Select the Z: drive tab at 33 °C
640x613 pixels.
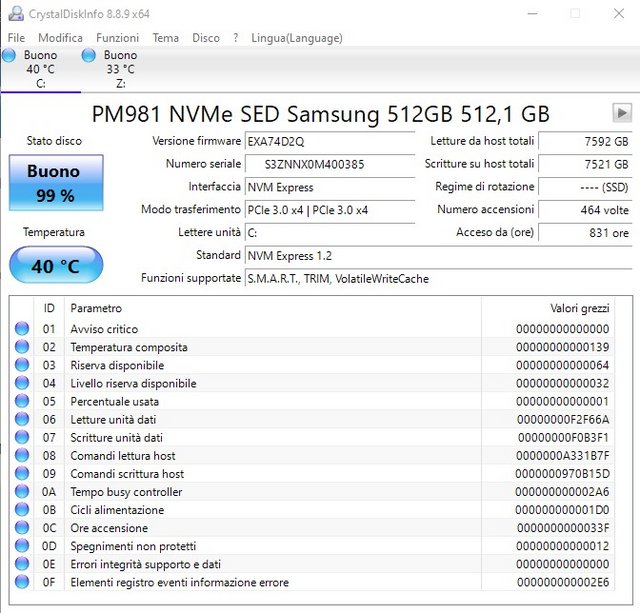[120, 69]
